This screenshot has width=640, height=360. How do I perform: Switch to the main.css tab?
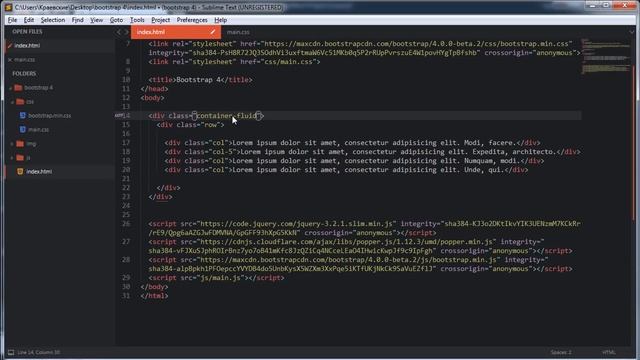click(x=238, y=32)
